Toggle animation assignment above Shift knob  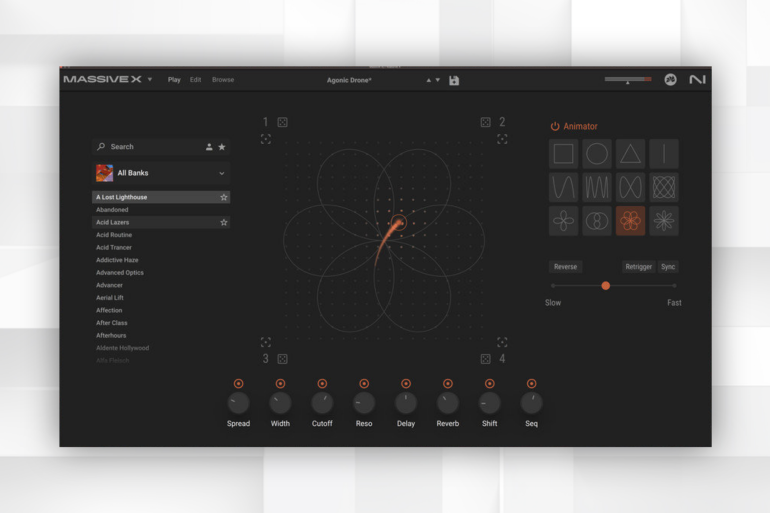[490, 383]
